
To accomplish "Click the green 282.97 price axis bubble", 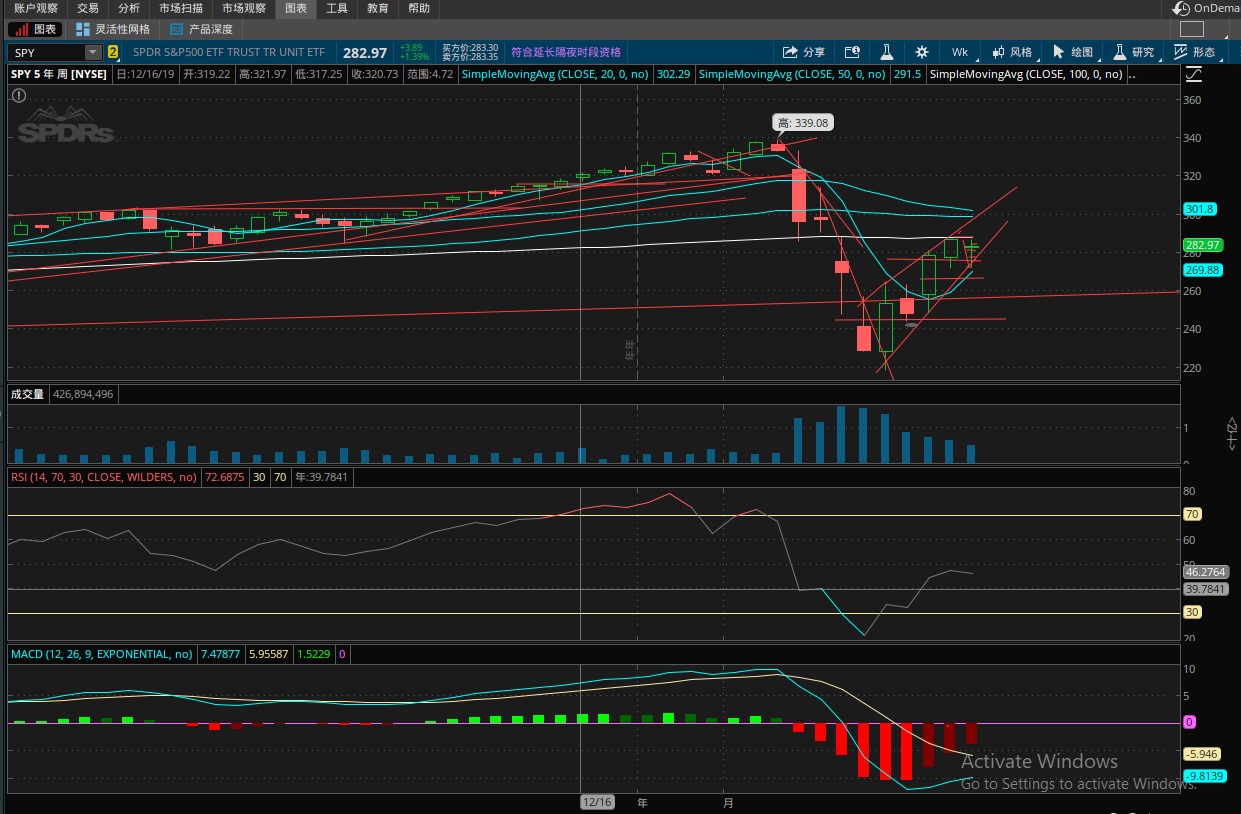I will (x=1202, y=245).
